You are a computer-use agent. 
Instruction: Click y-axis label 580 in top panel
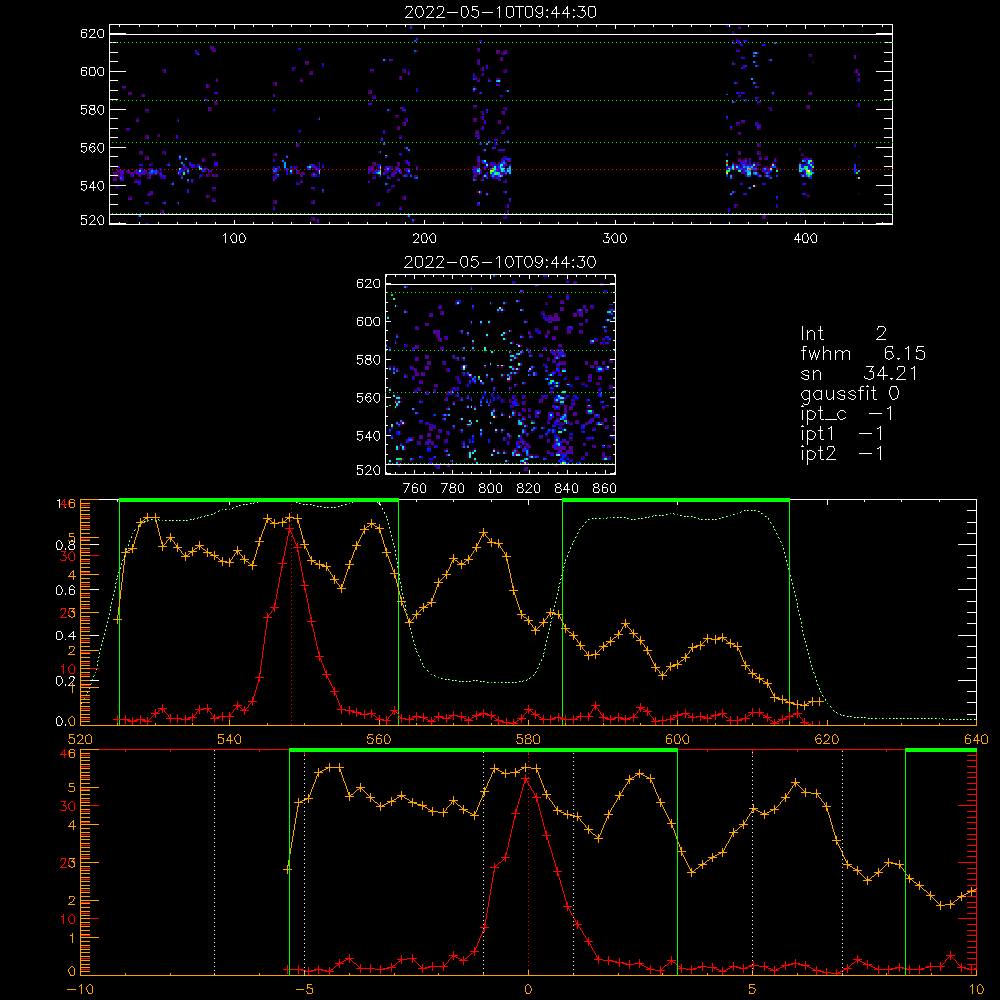coord(92,110)
